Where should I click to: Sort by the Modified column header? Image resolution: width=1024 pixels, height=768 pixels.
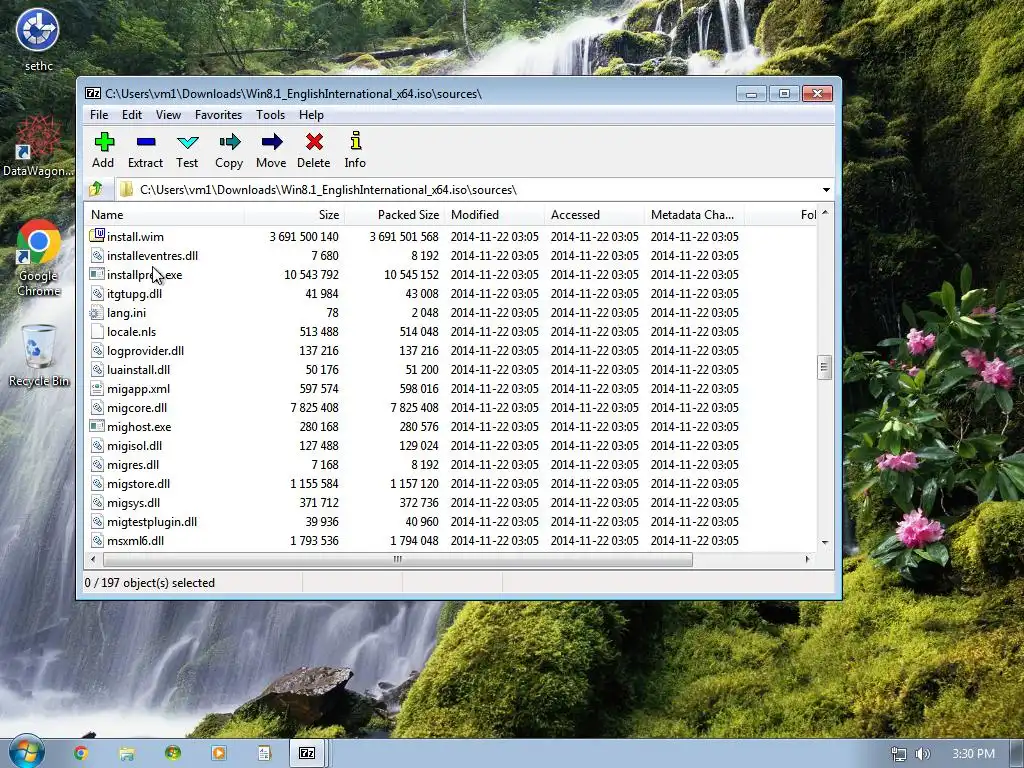494,214
